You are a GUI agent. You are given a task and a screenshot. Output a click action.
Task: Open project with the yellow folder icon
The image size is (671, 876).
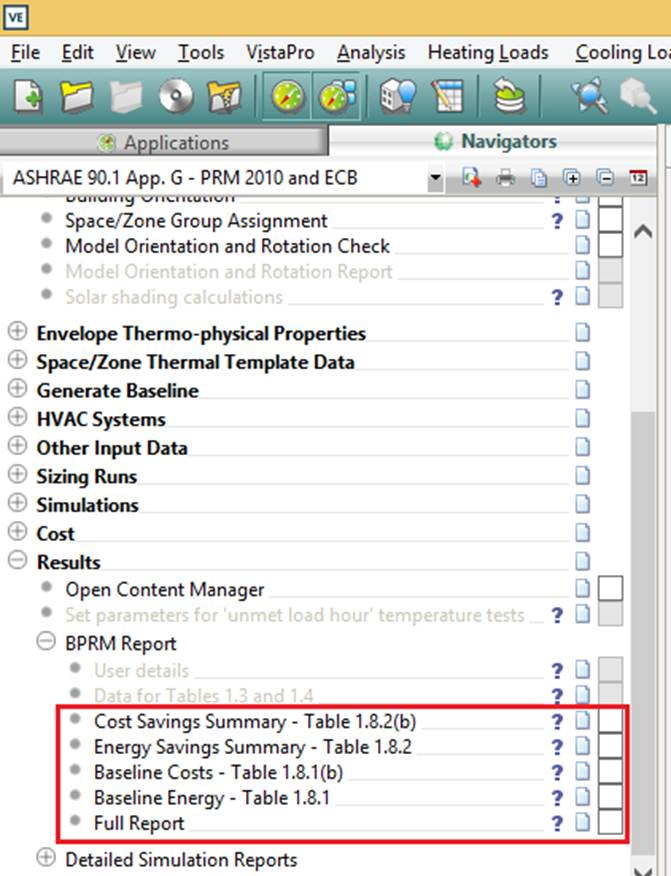(x=76, y=97)
